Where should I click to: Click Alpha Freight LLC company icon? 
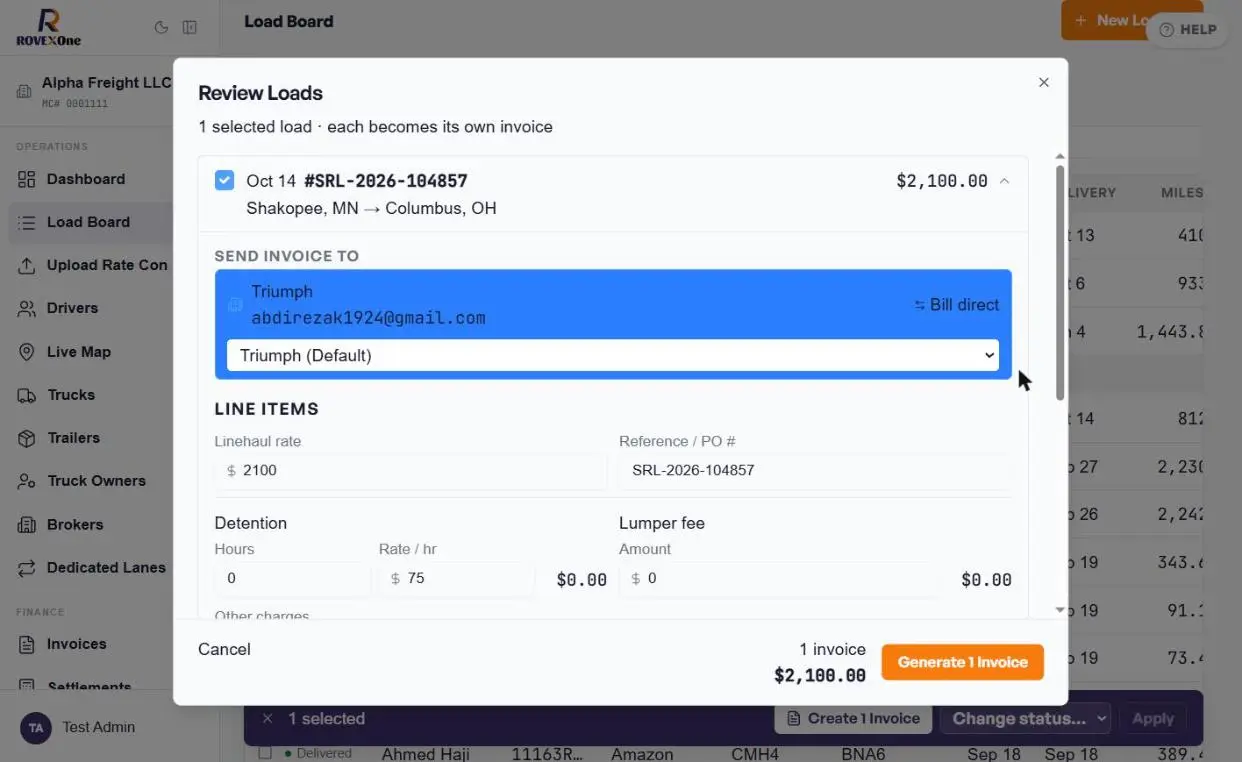tap(24, 92)
